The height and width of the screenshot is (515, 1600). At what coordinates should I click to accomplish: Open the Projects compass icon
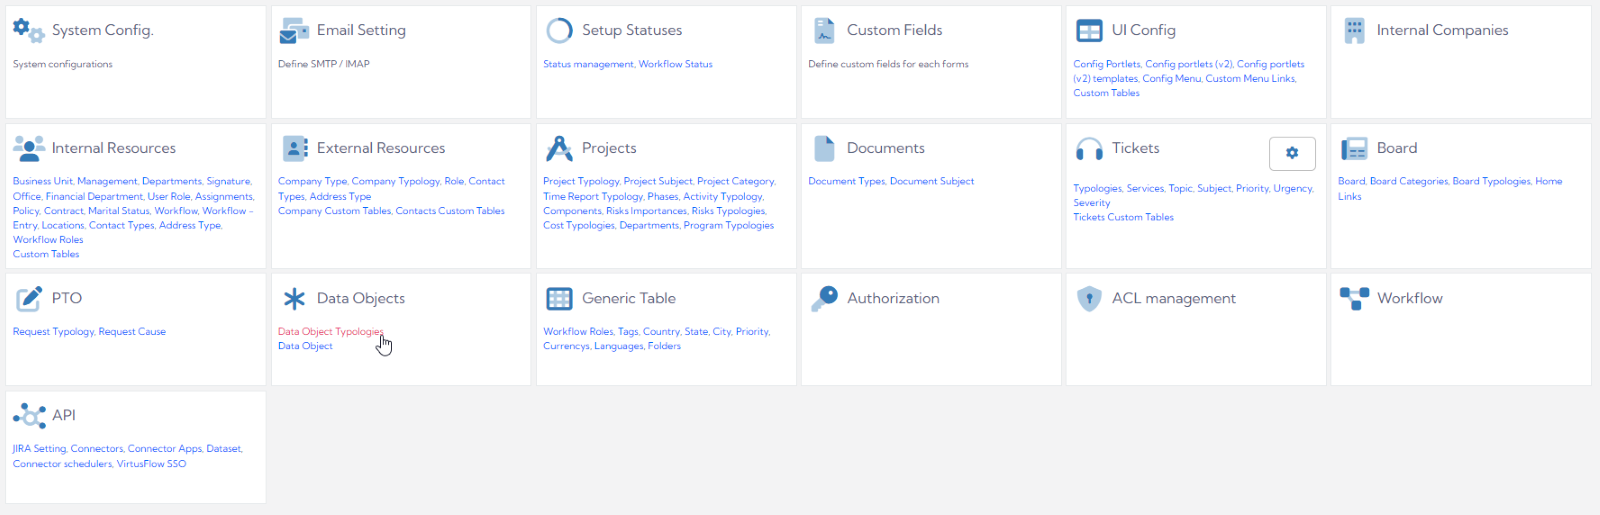(559, 148)
